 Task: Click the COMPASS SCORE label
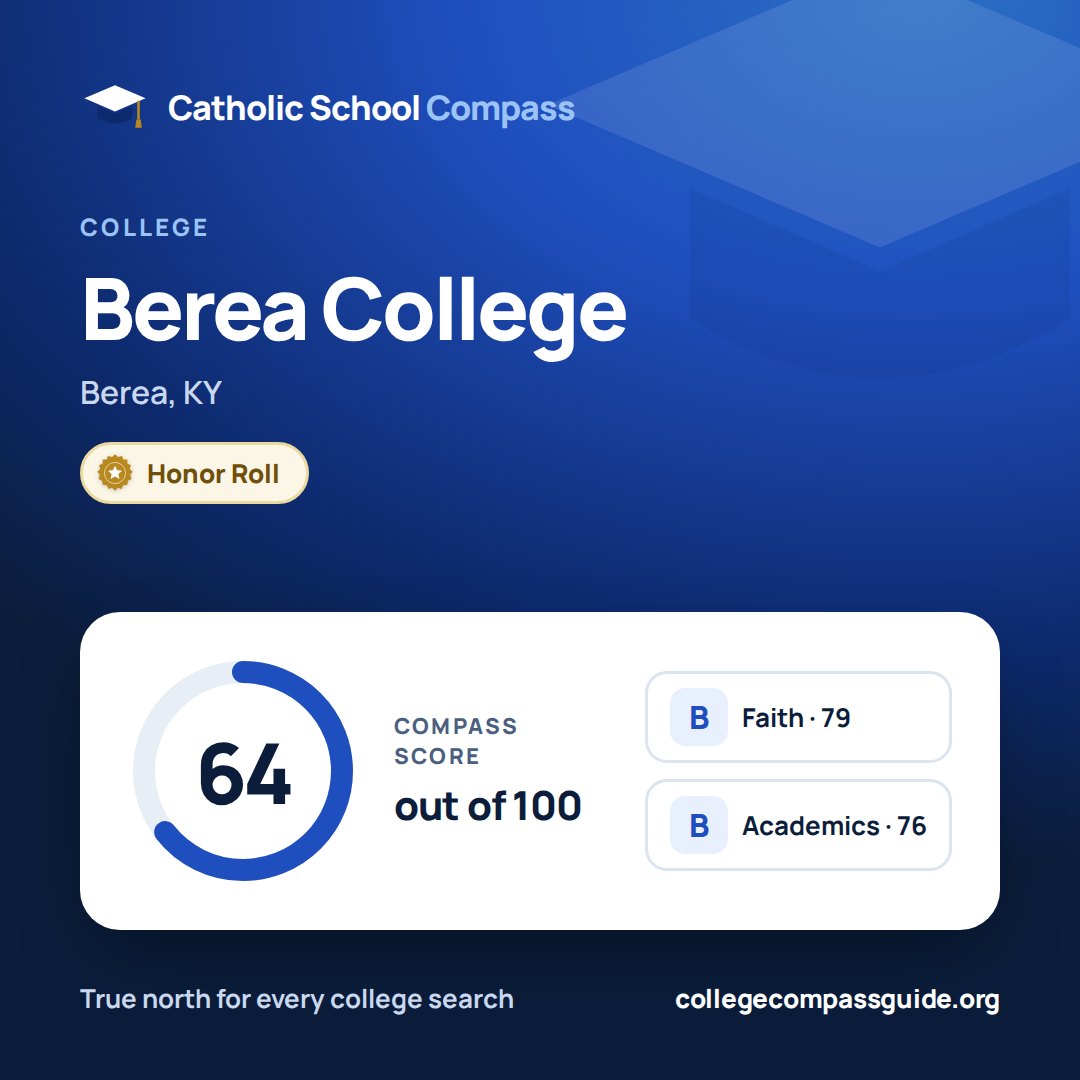pyautogui.click(x=455, y=741)
